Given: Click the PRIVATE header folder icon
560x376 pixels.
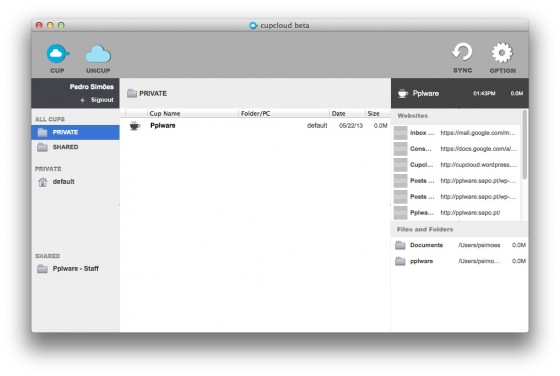Looking at the screenshot, I should [132, 93].
